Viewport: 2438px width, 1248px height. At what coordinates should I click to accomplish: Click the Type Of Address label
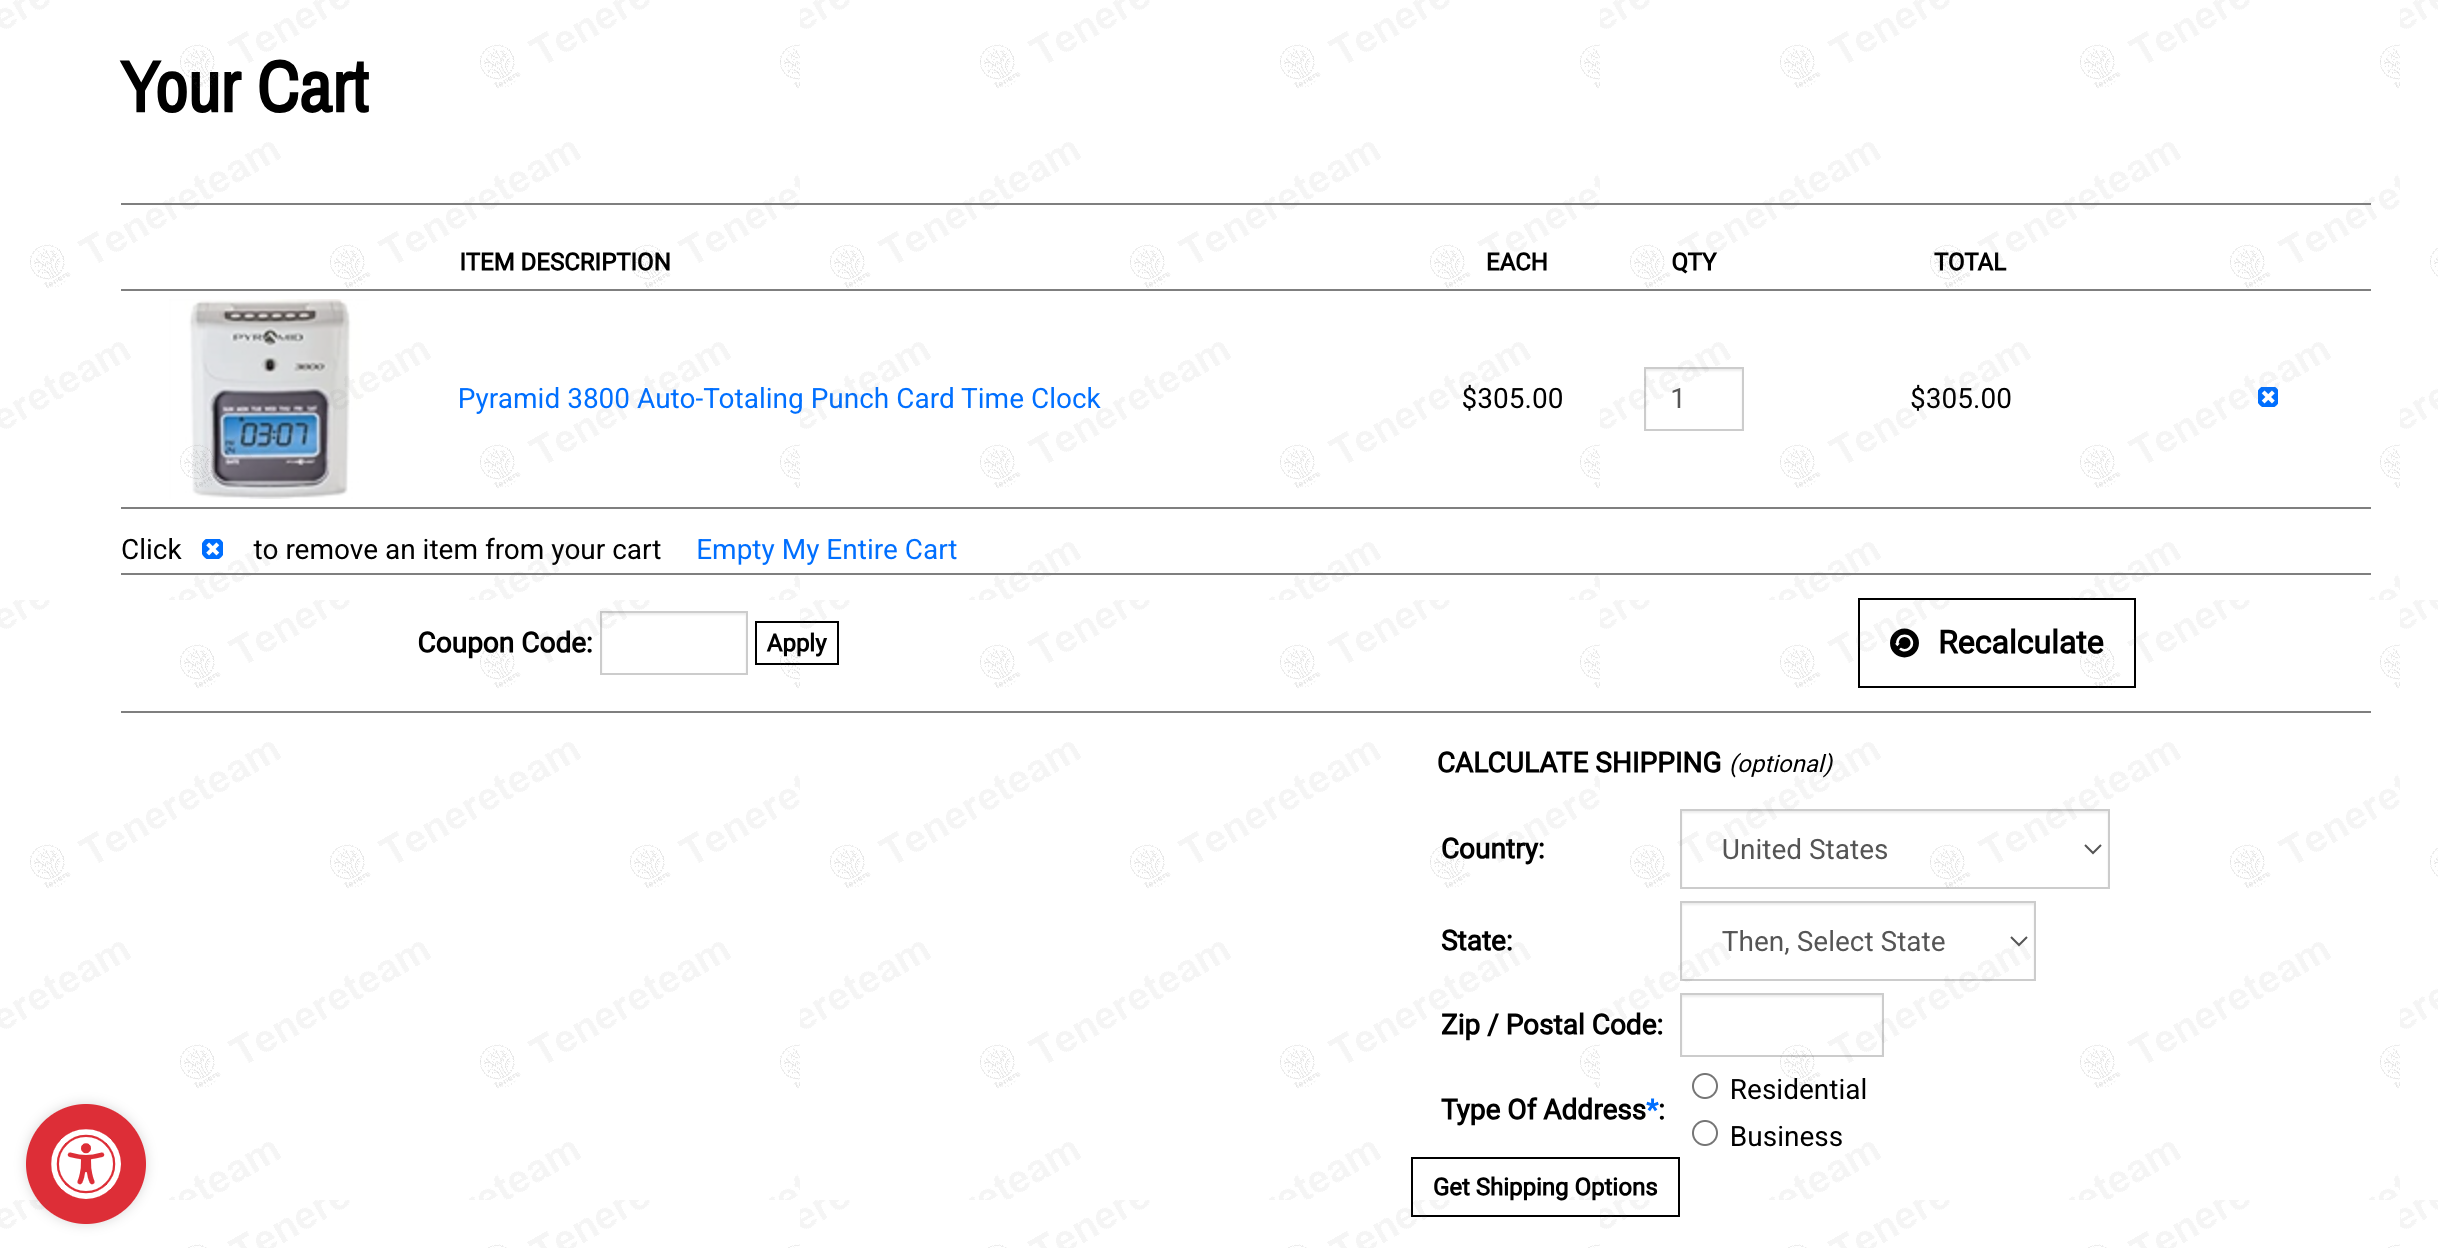1552,1109
